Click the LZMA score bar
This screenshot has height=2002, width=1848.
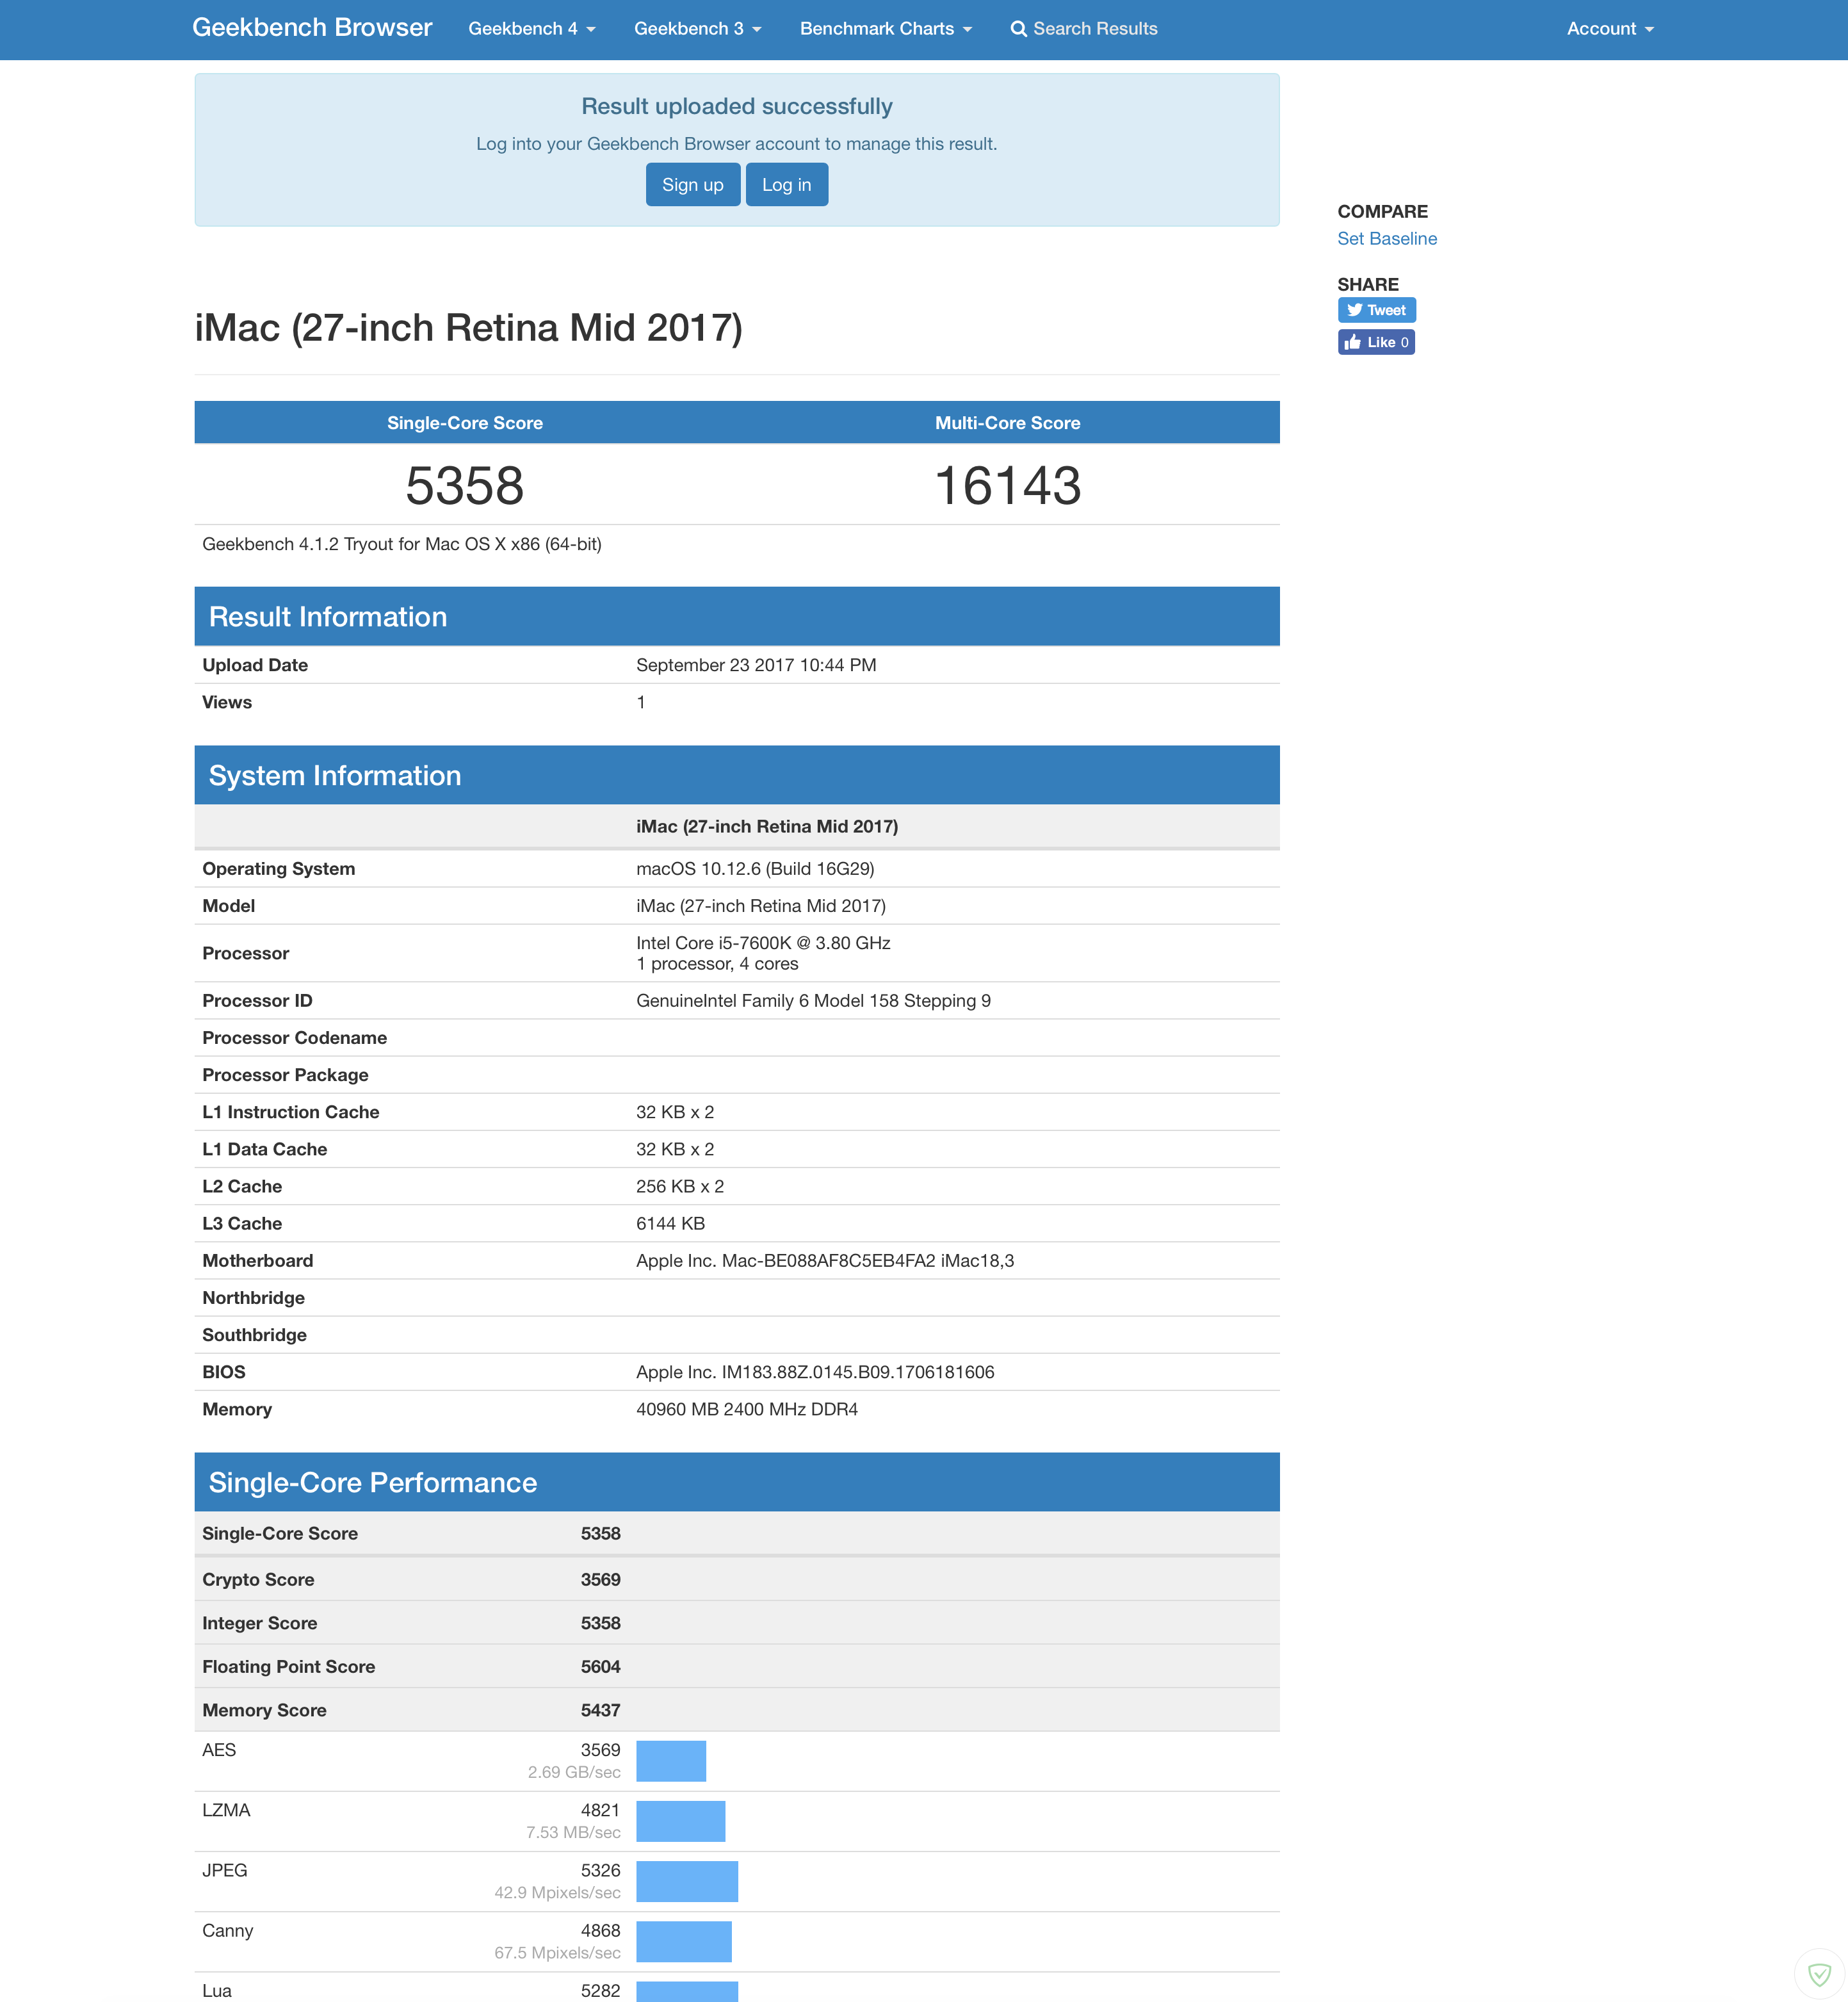681,1821
